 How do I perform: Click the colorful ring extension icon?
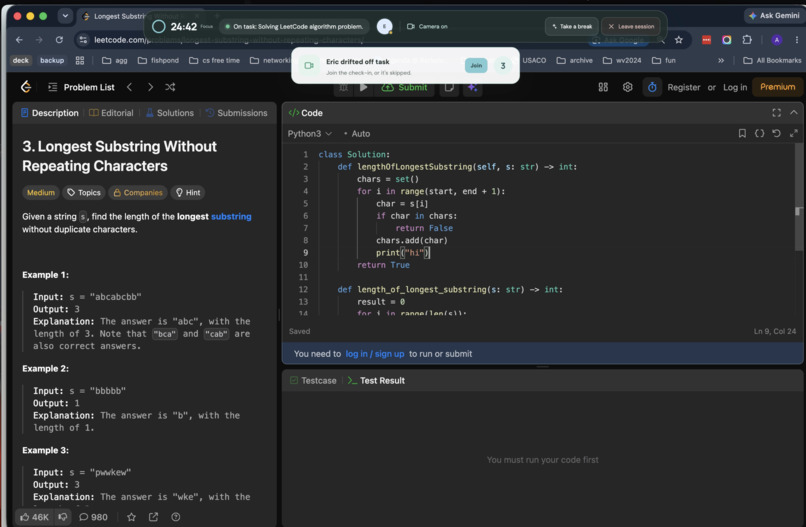(726, 40)
